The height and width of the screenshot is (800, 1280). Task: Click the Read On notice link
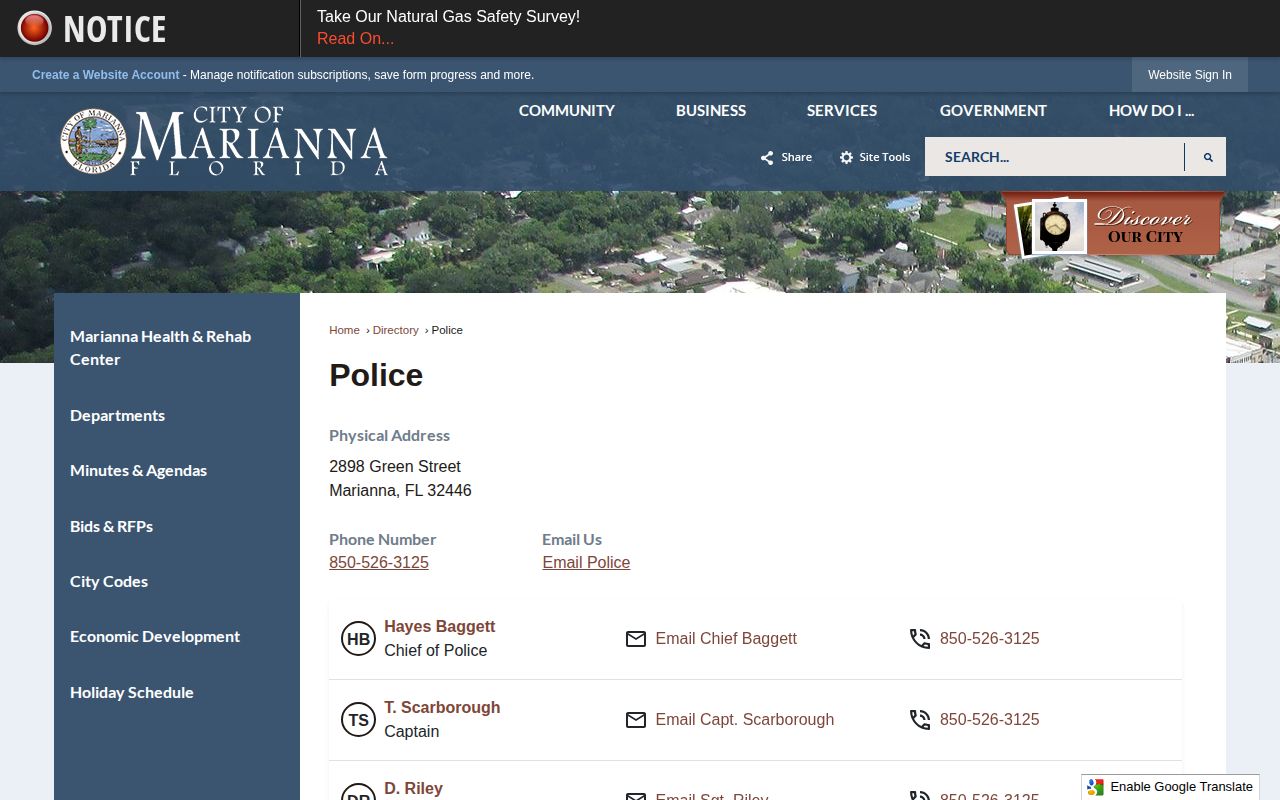pos(355,39)
